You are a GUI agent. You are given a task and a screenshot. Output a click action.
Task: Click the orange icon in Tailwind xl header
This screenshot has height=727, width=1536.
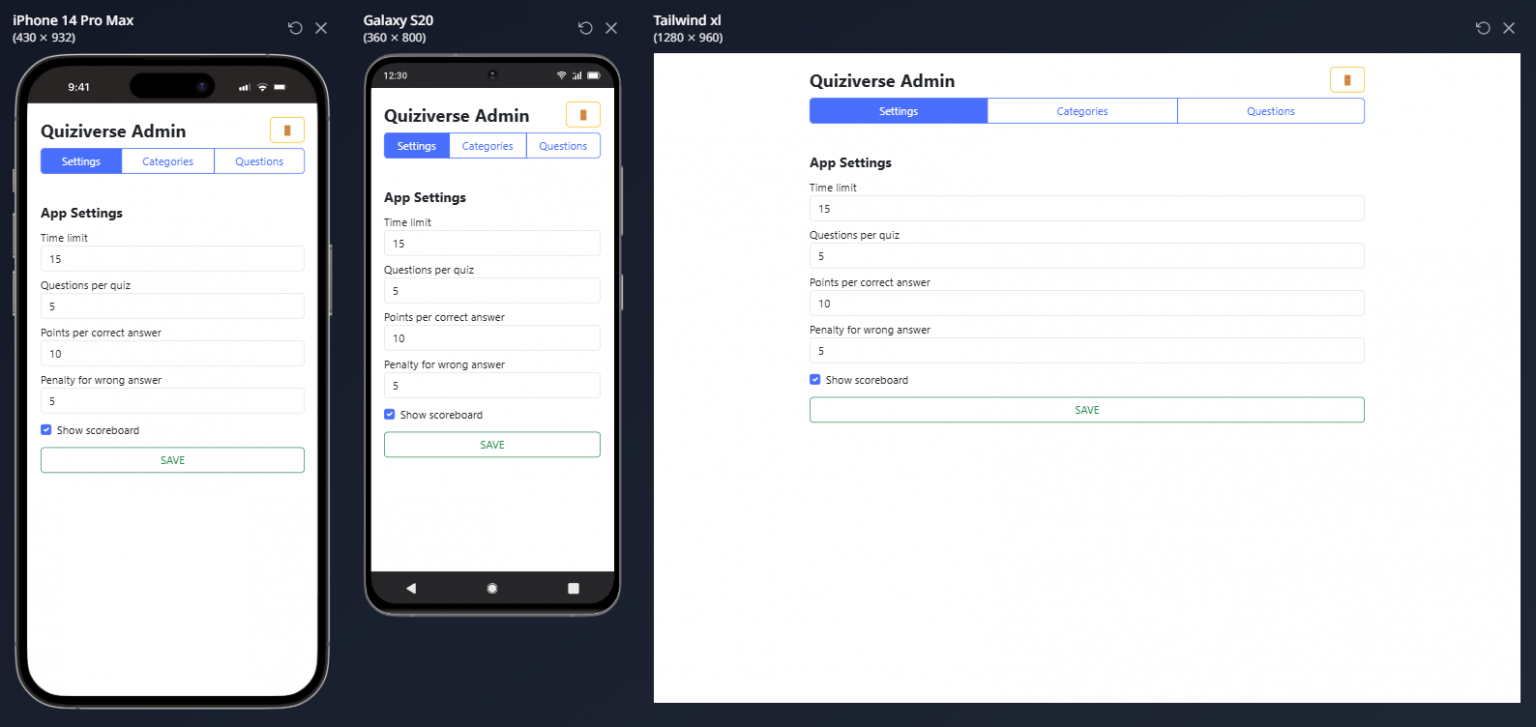tap(1347, 79)
